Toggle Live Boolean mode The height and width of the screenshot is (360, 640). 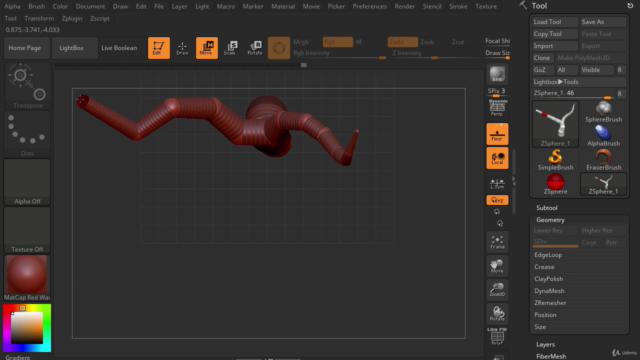pos(119,48)
